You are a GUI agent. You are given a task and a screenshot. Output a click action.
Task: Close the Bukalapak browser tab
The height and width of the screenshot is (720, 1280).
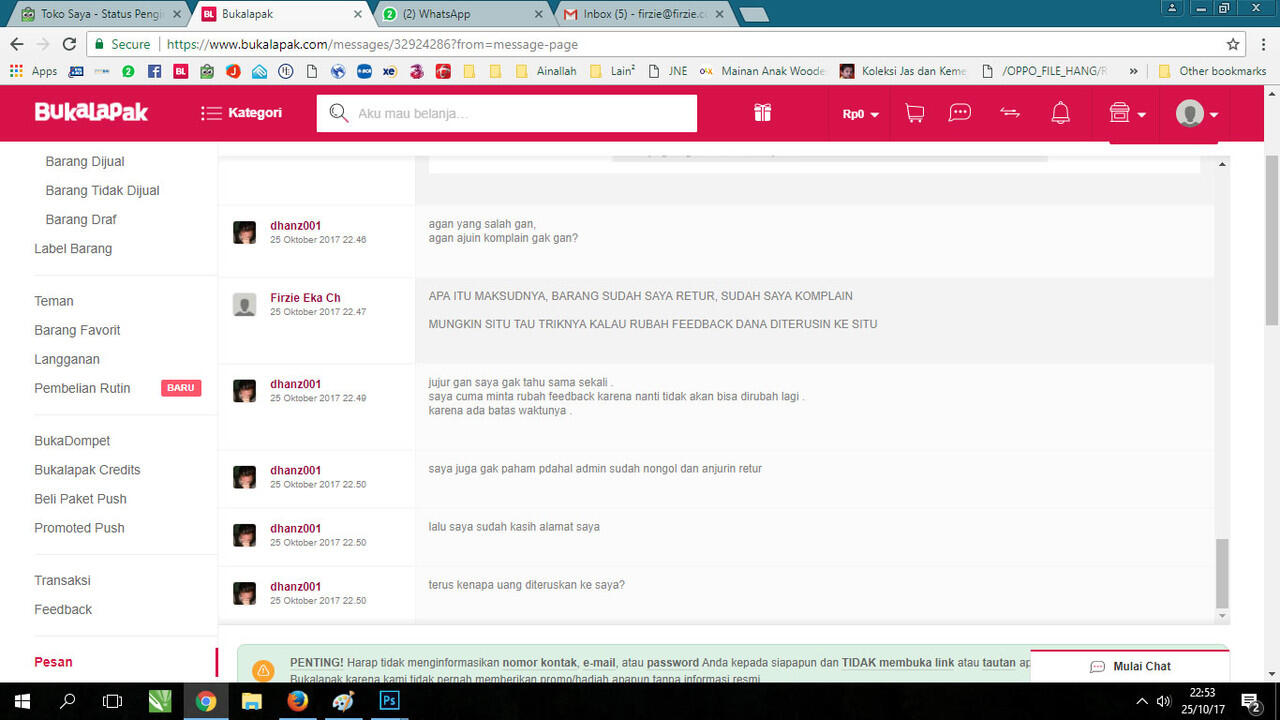point(358,14)
